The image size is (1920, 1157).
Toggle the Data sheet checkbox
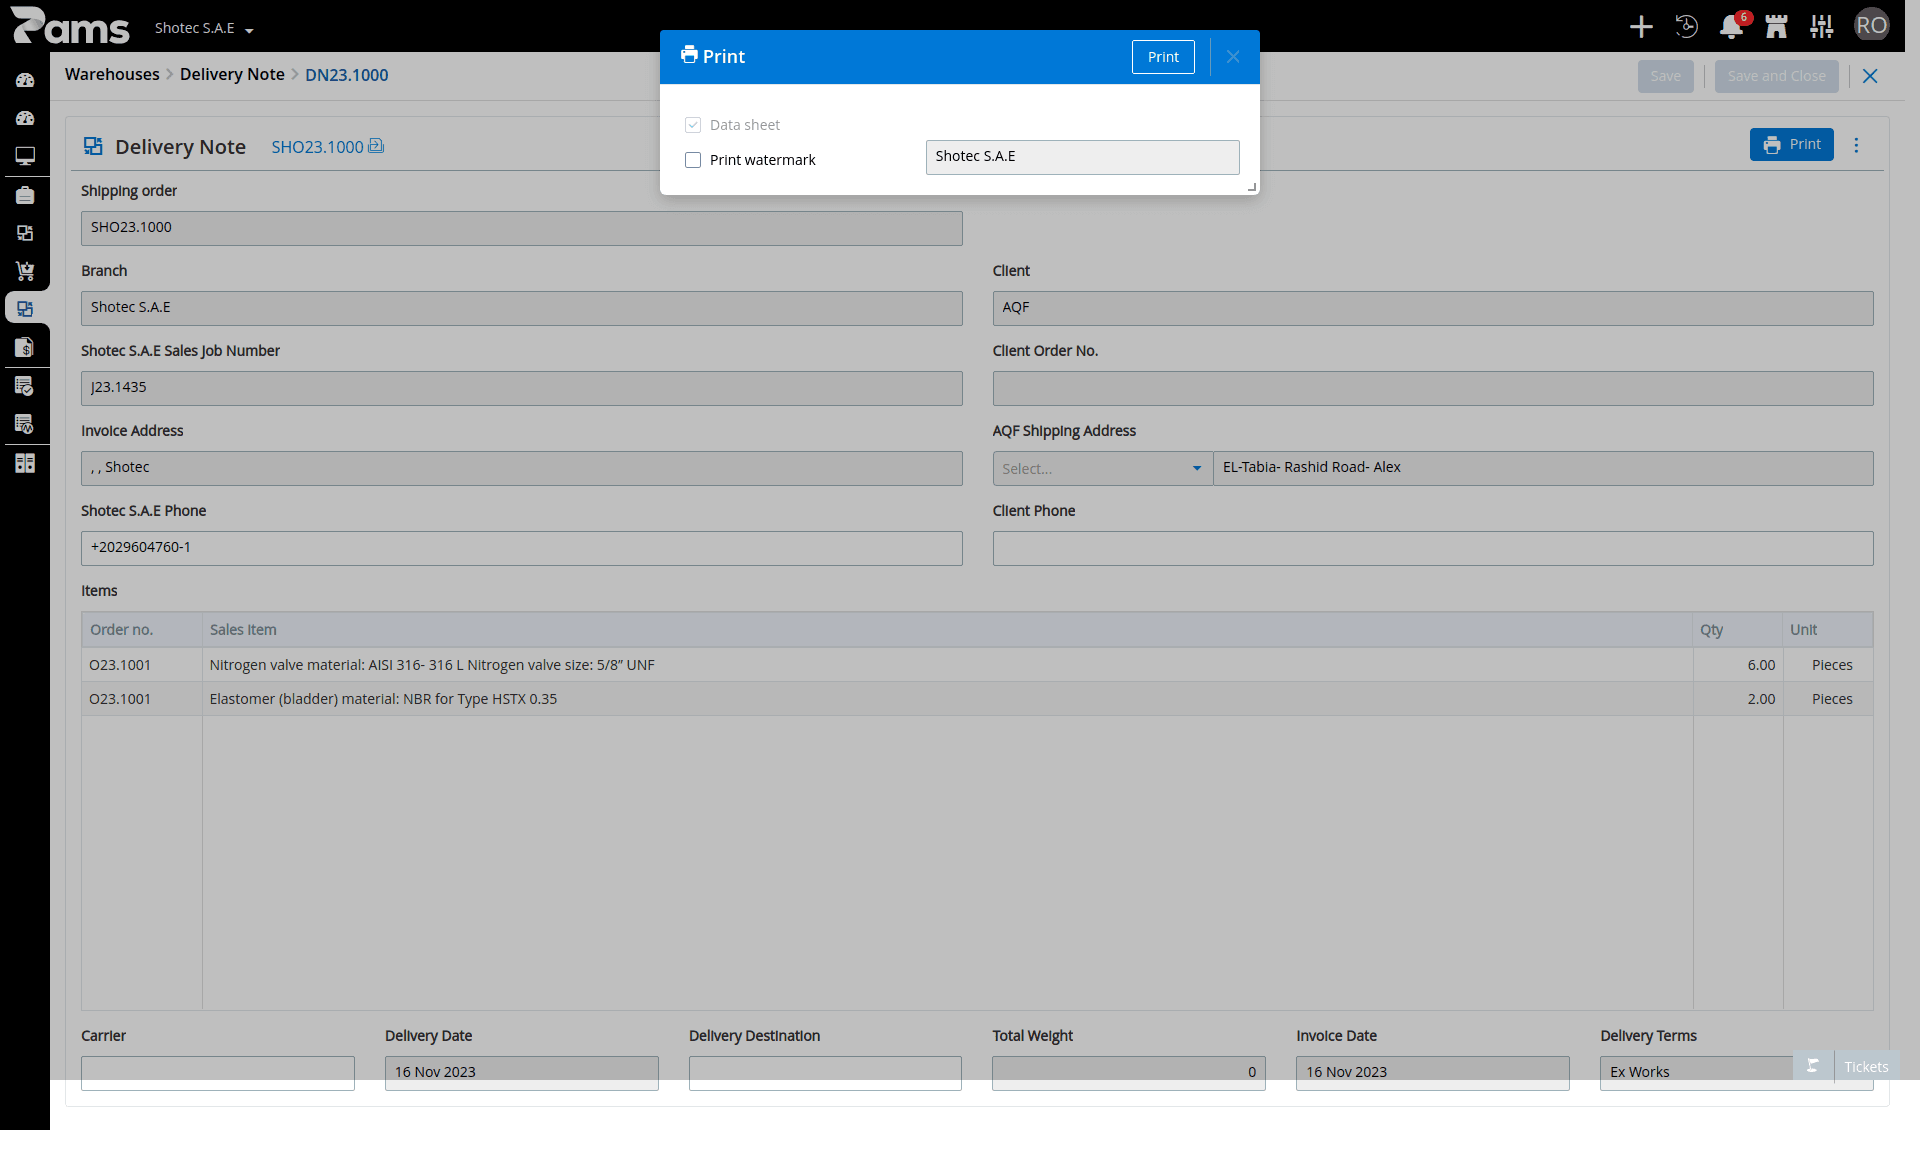coord(693,125)
